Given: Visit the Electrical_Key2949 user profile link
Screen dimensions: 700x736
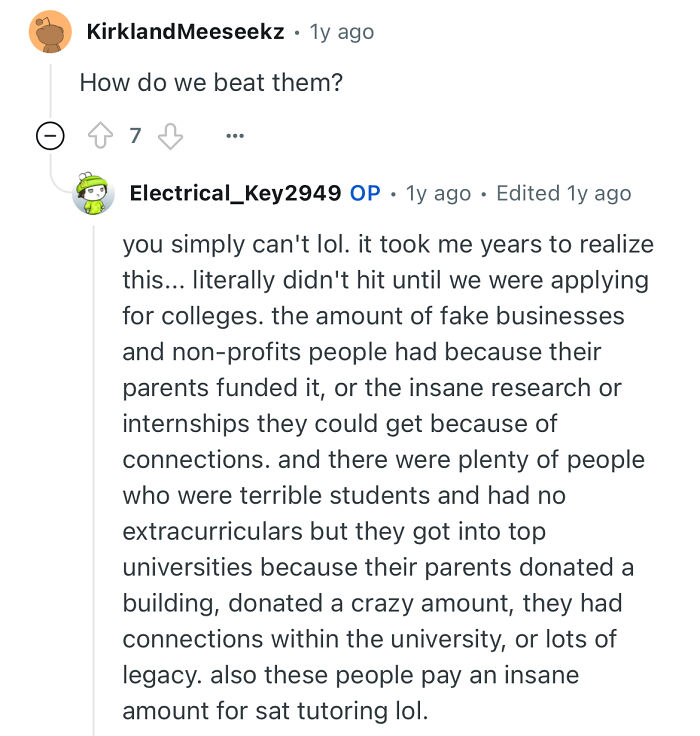Looking at the screenshot, I should click(x=235, y=193).
